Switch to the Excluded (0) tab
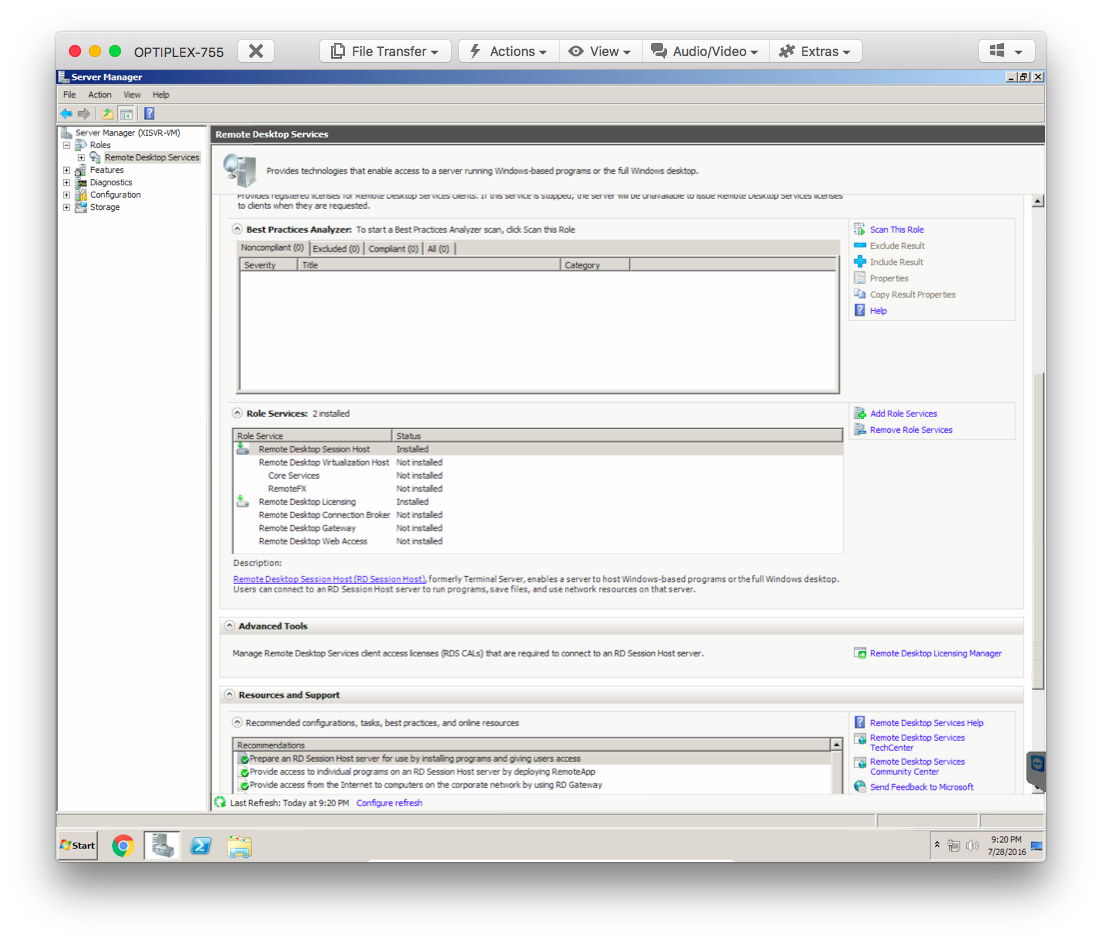 336,249
